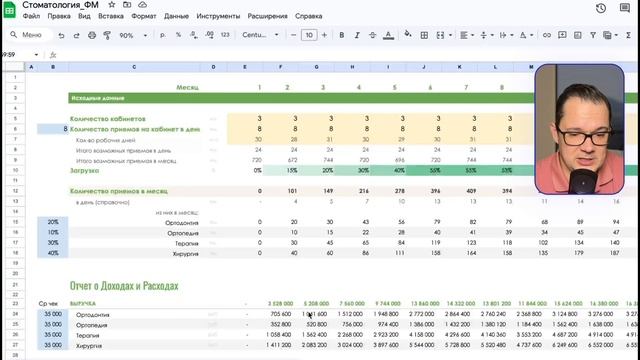Click the font size field
The image size is (640, 360).
[x=309, y=35]
